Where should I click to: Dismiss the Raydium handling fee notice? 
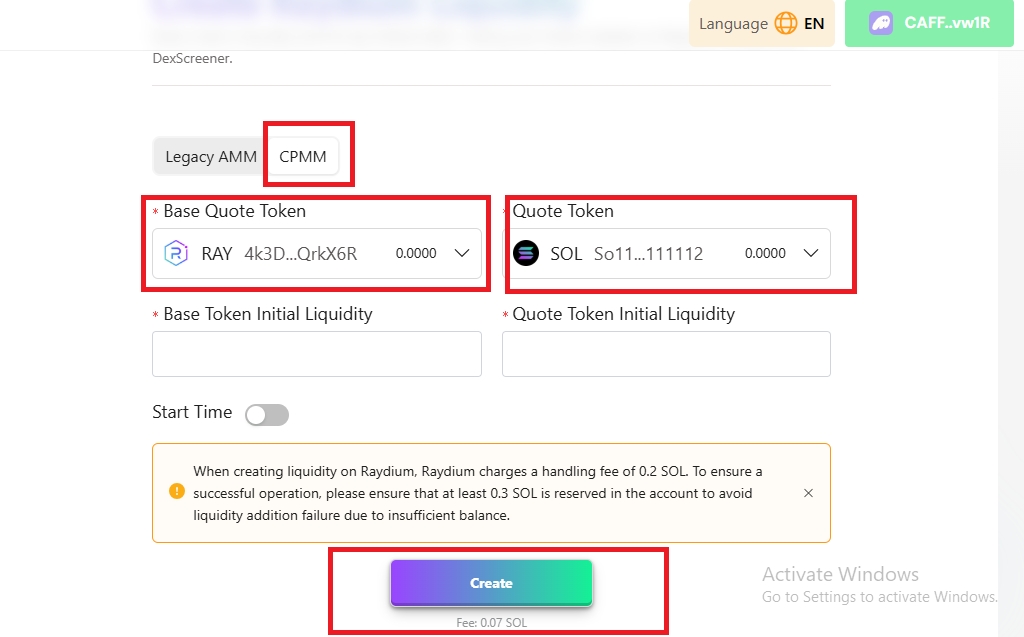[808, 493]
